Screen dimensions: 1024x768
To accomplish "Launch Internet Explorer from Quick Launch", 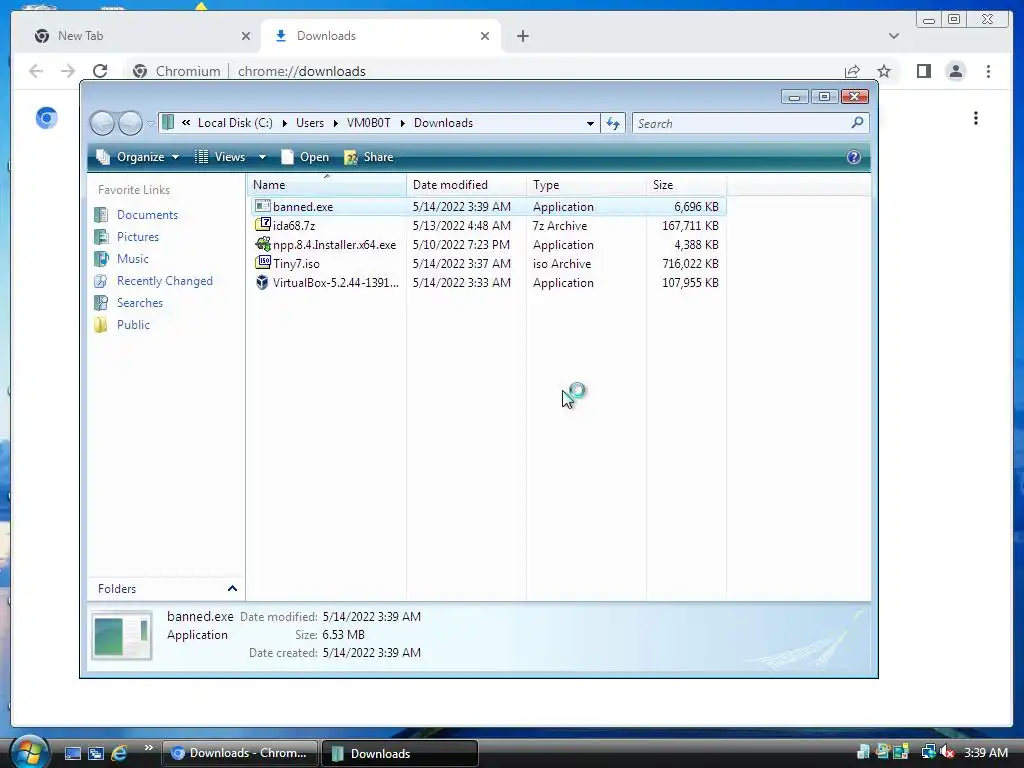I will tap(119, 753).
